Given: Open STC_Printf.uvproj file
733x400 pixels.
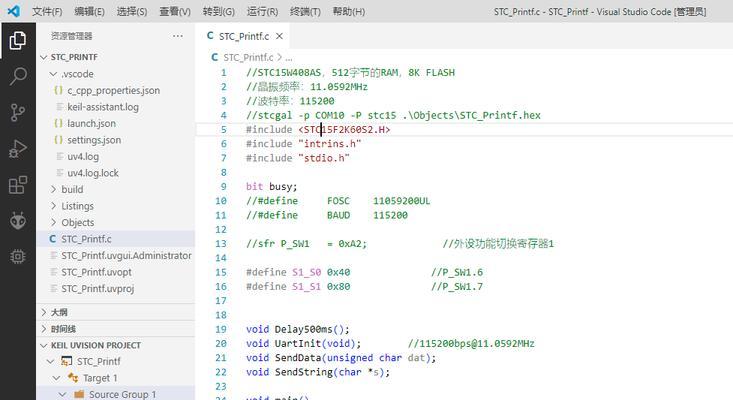Looking at the screenshot, I should tap(98, 289).
